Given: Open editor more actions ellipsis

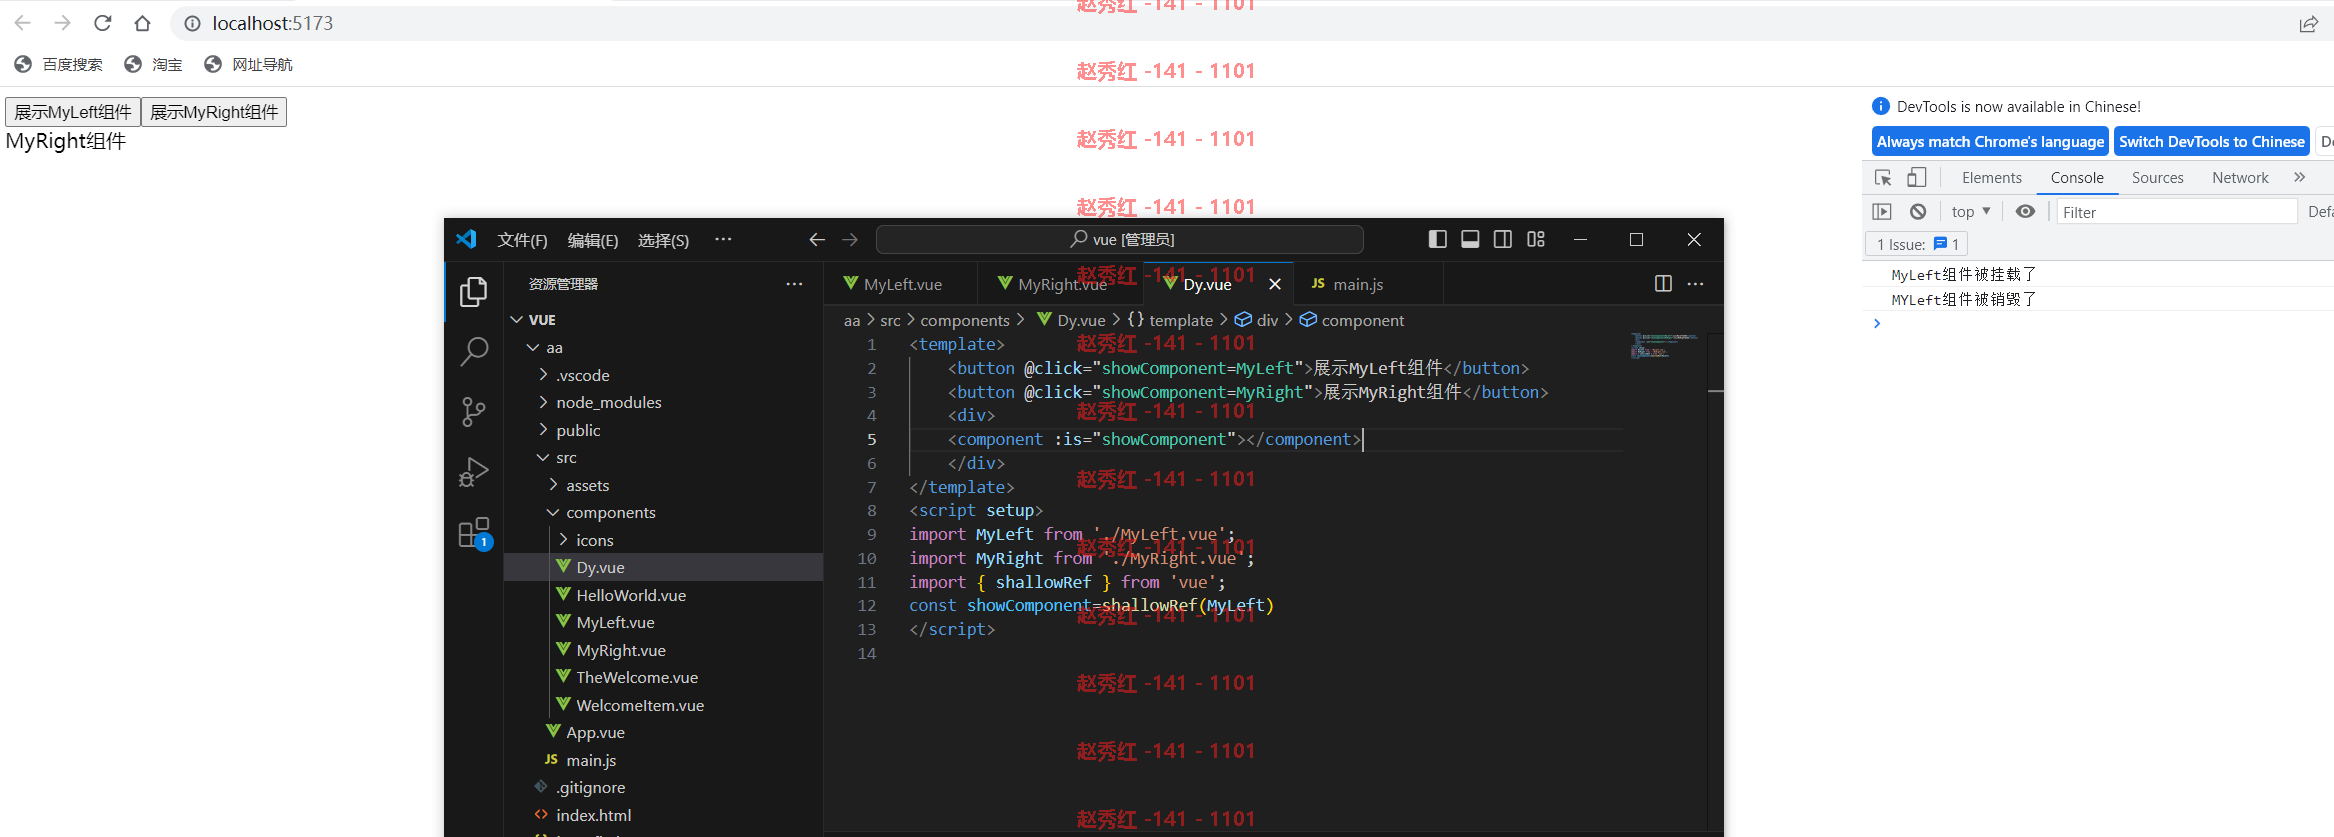Looking at the screenshot, I should pyautogui.click(x=1695, y=284).
